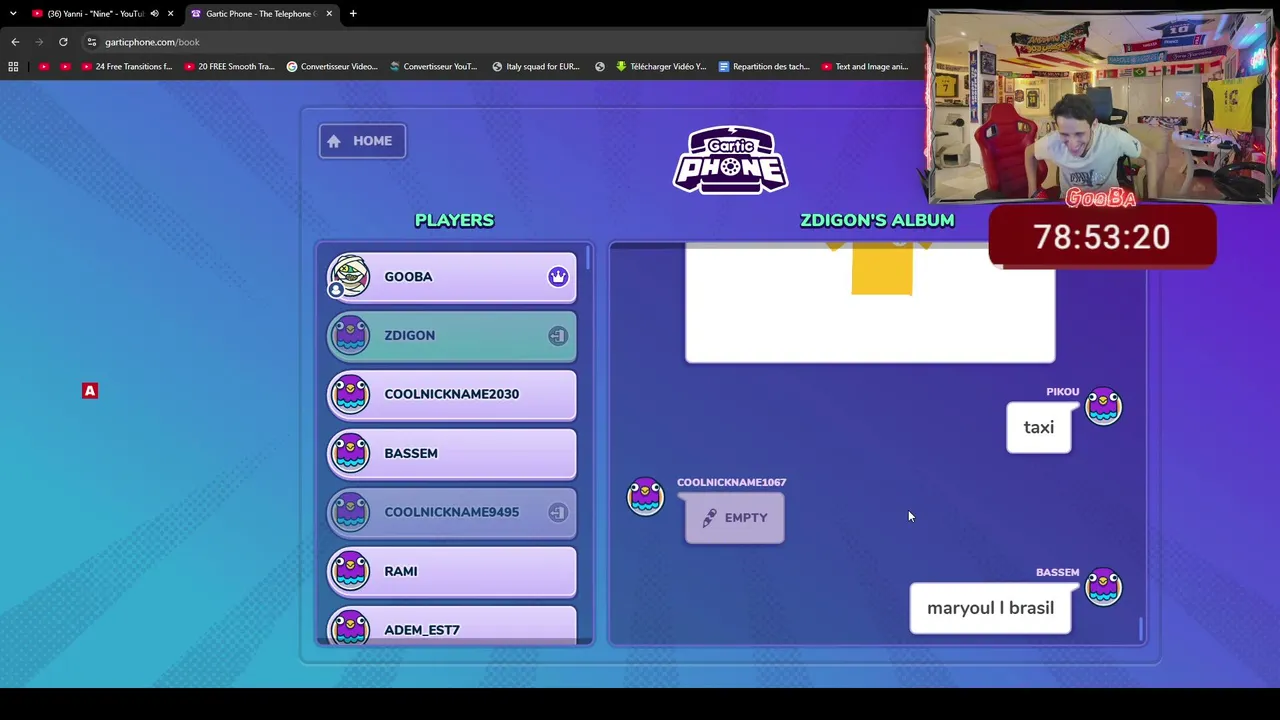Viewport: 1280px width, 720px height.
Task: Open the '24 Free Transitions' bookmark
Action: (127, 67)
